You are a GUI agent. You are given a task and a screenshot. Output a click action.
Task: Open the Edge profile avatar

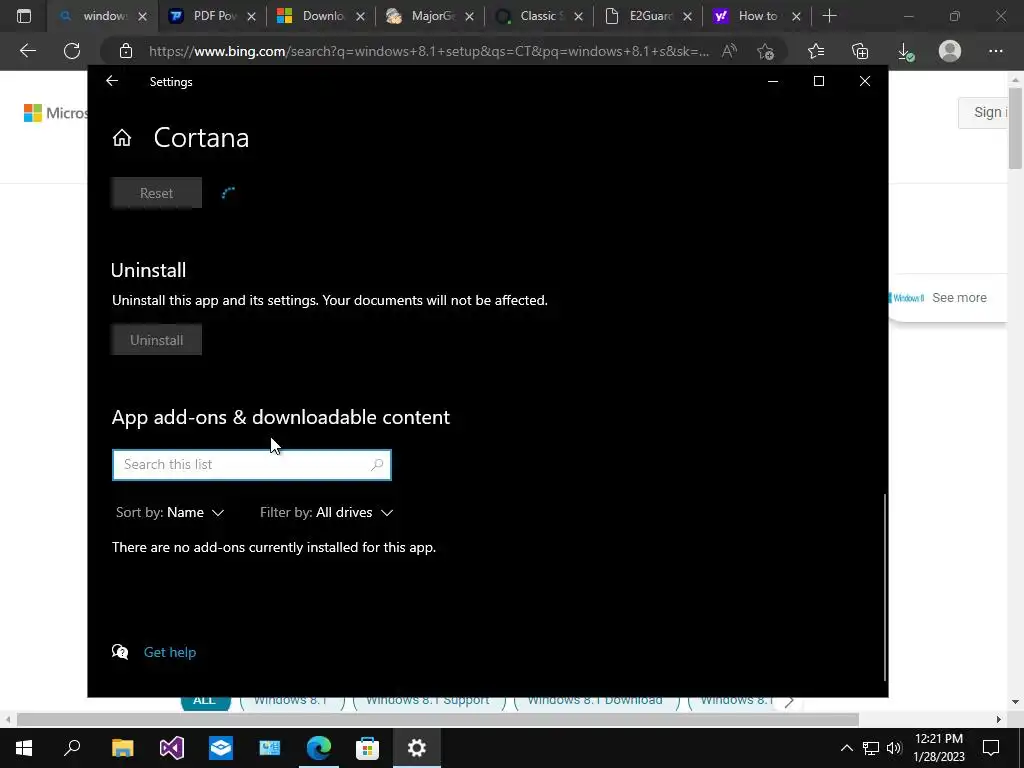pyautogui.click(x=950, y=51)
